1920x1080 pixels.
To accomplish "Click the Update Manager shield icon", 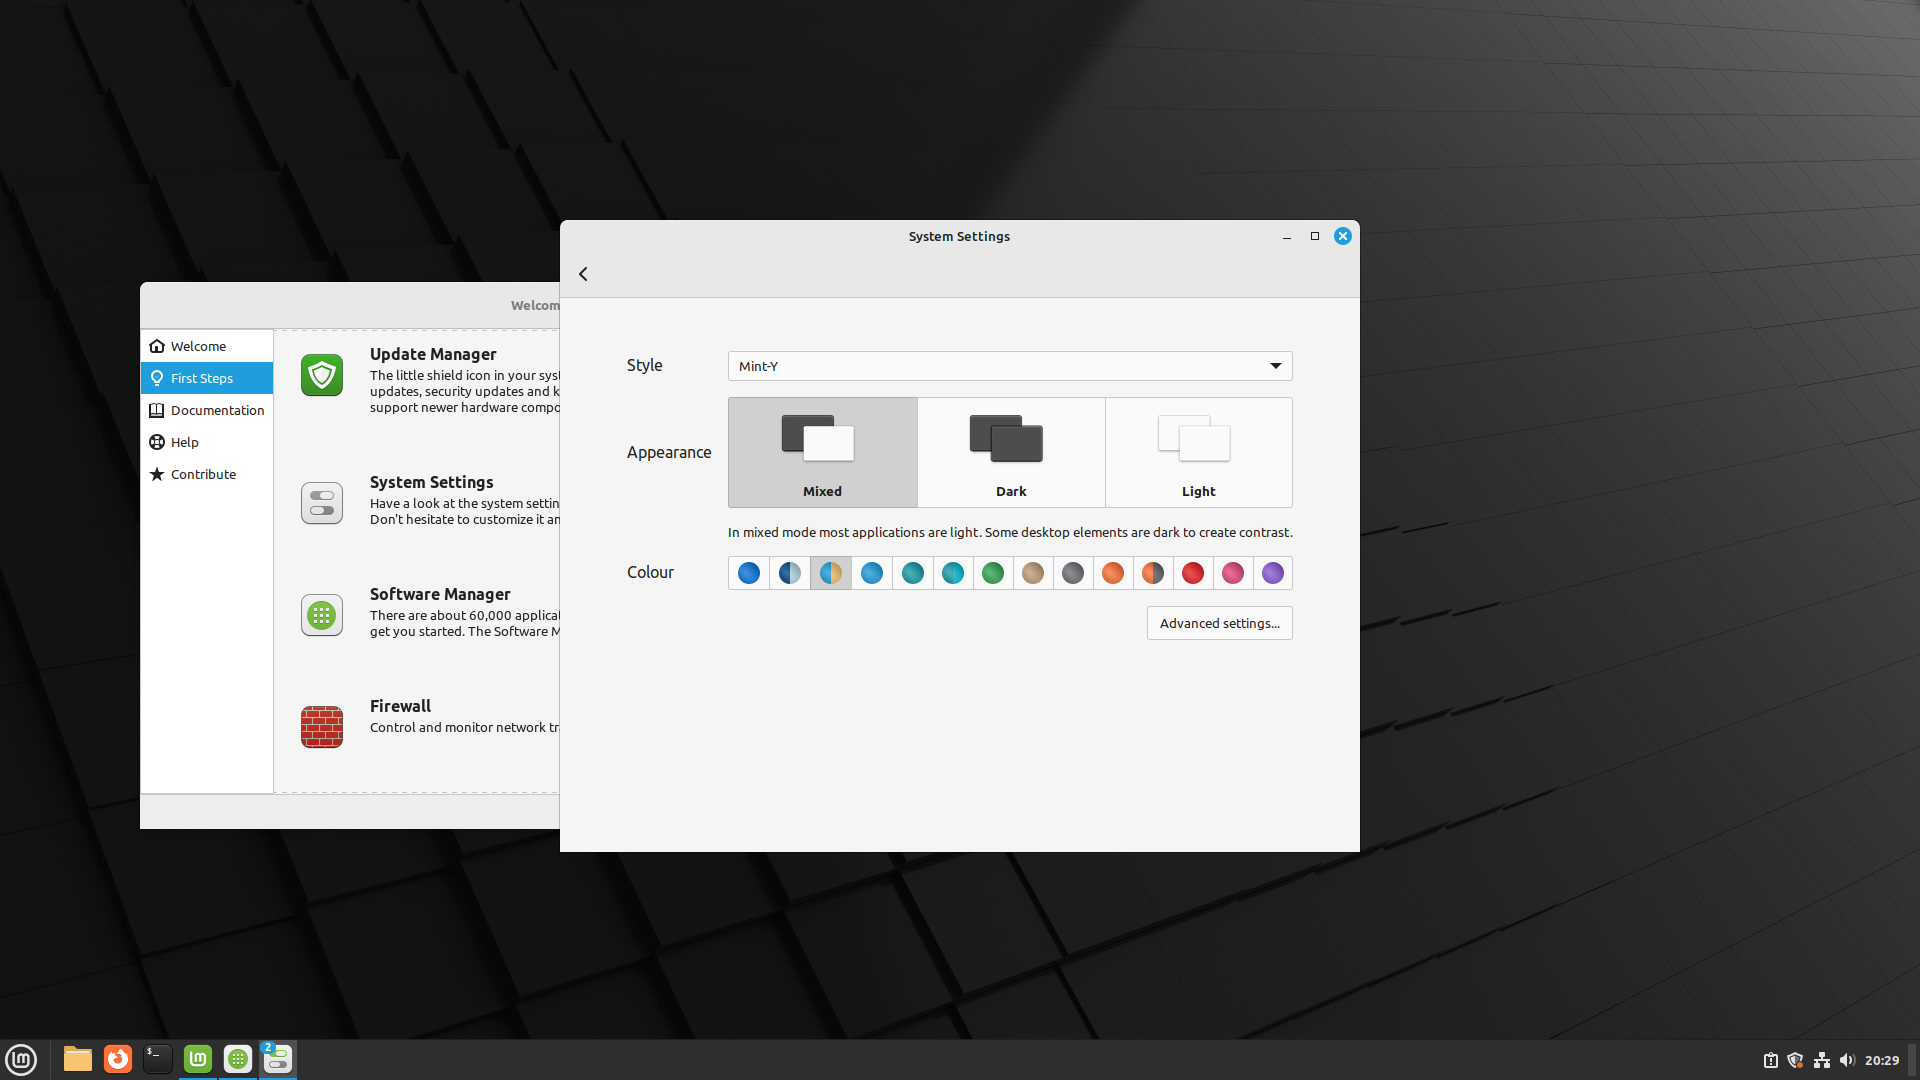I will tap(322, 375).
